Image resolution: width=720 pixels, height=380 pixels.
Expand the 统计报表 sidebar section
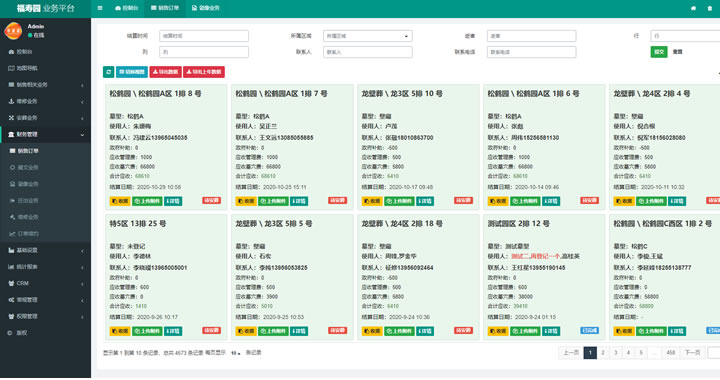point(45,267)
